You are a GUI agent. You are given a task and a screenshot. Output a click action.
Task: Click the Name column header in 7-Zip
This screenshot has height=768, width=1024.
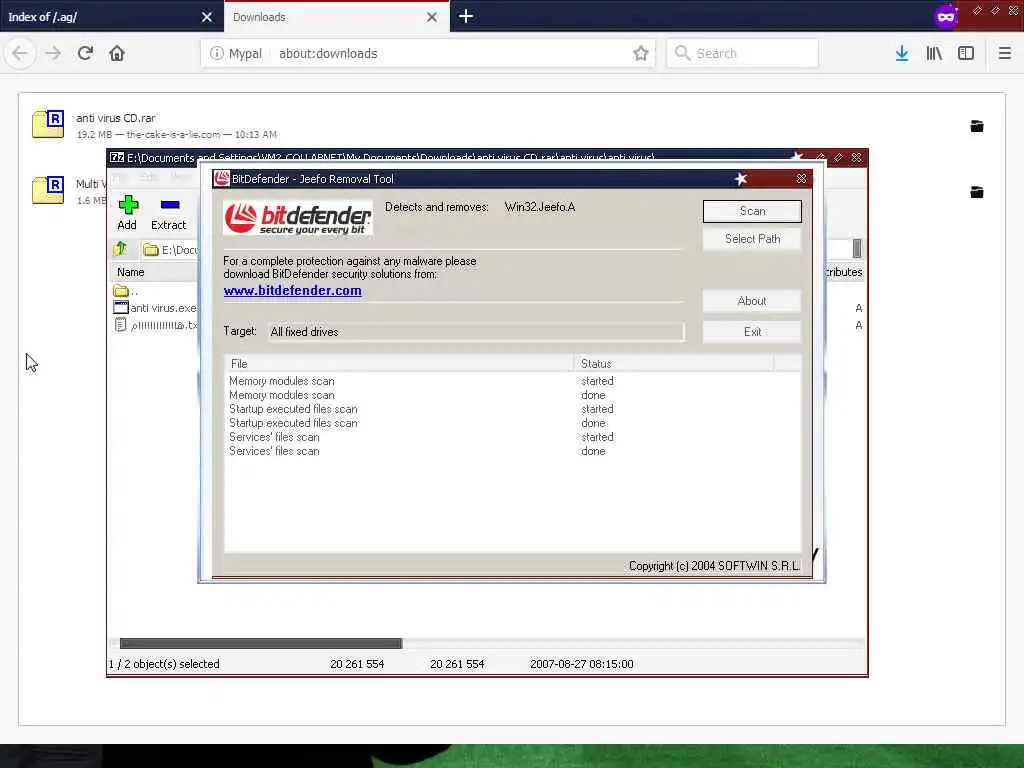coord(154,272)
